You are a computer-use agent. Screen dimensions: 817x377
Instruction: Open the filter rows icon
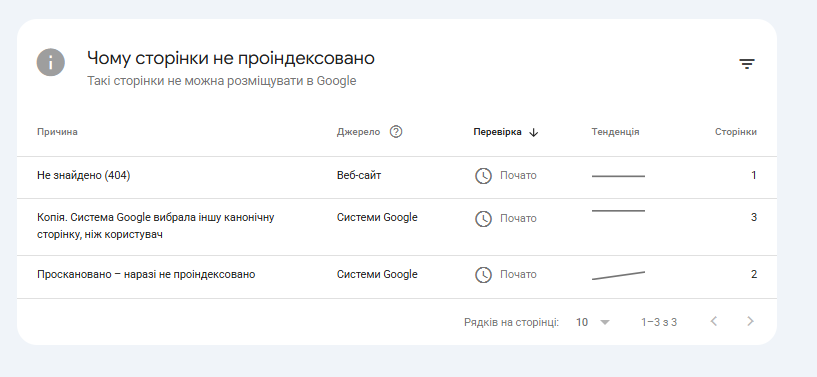[747, 64]
